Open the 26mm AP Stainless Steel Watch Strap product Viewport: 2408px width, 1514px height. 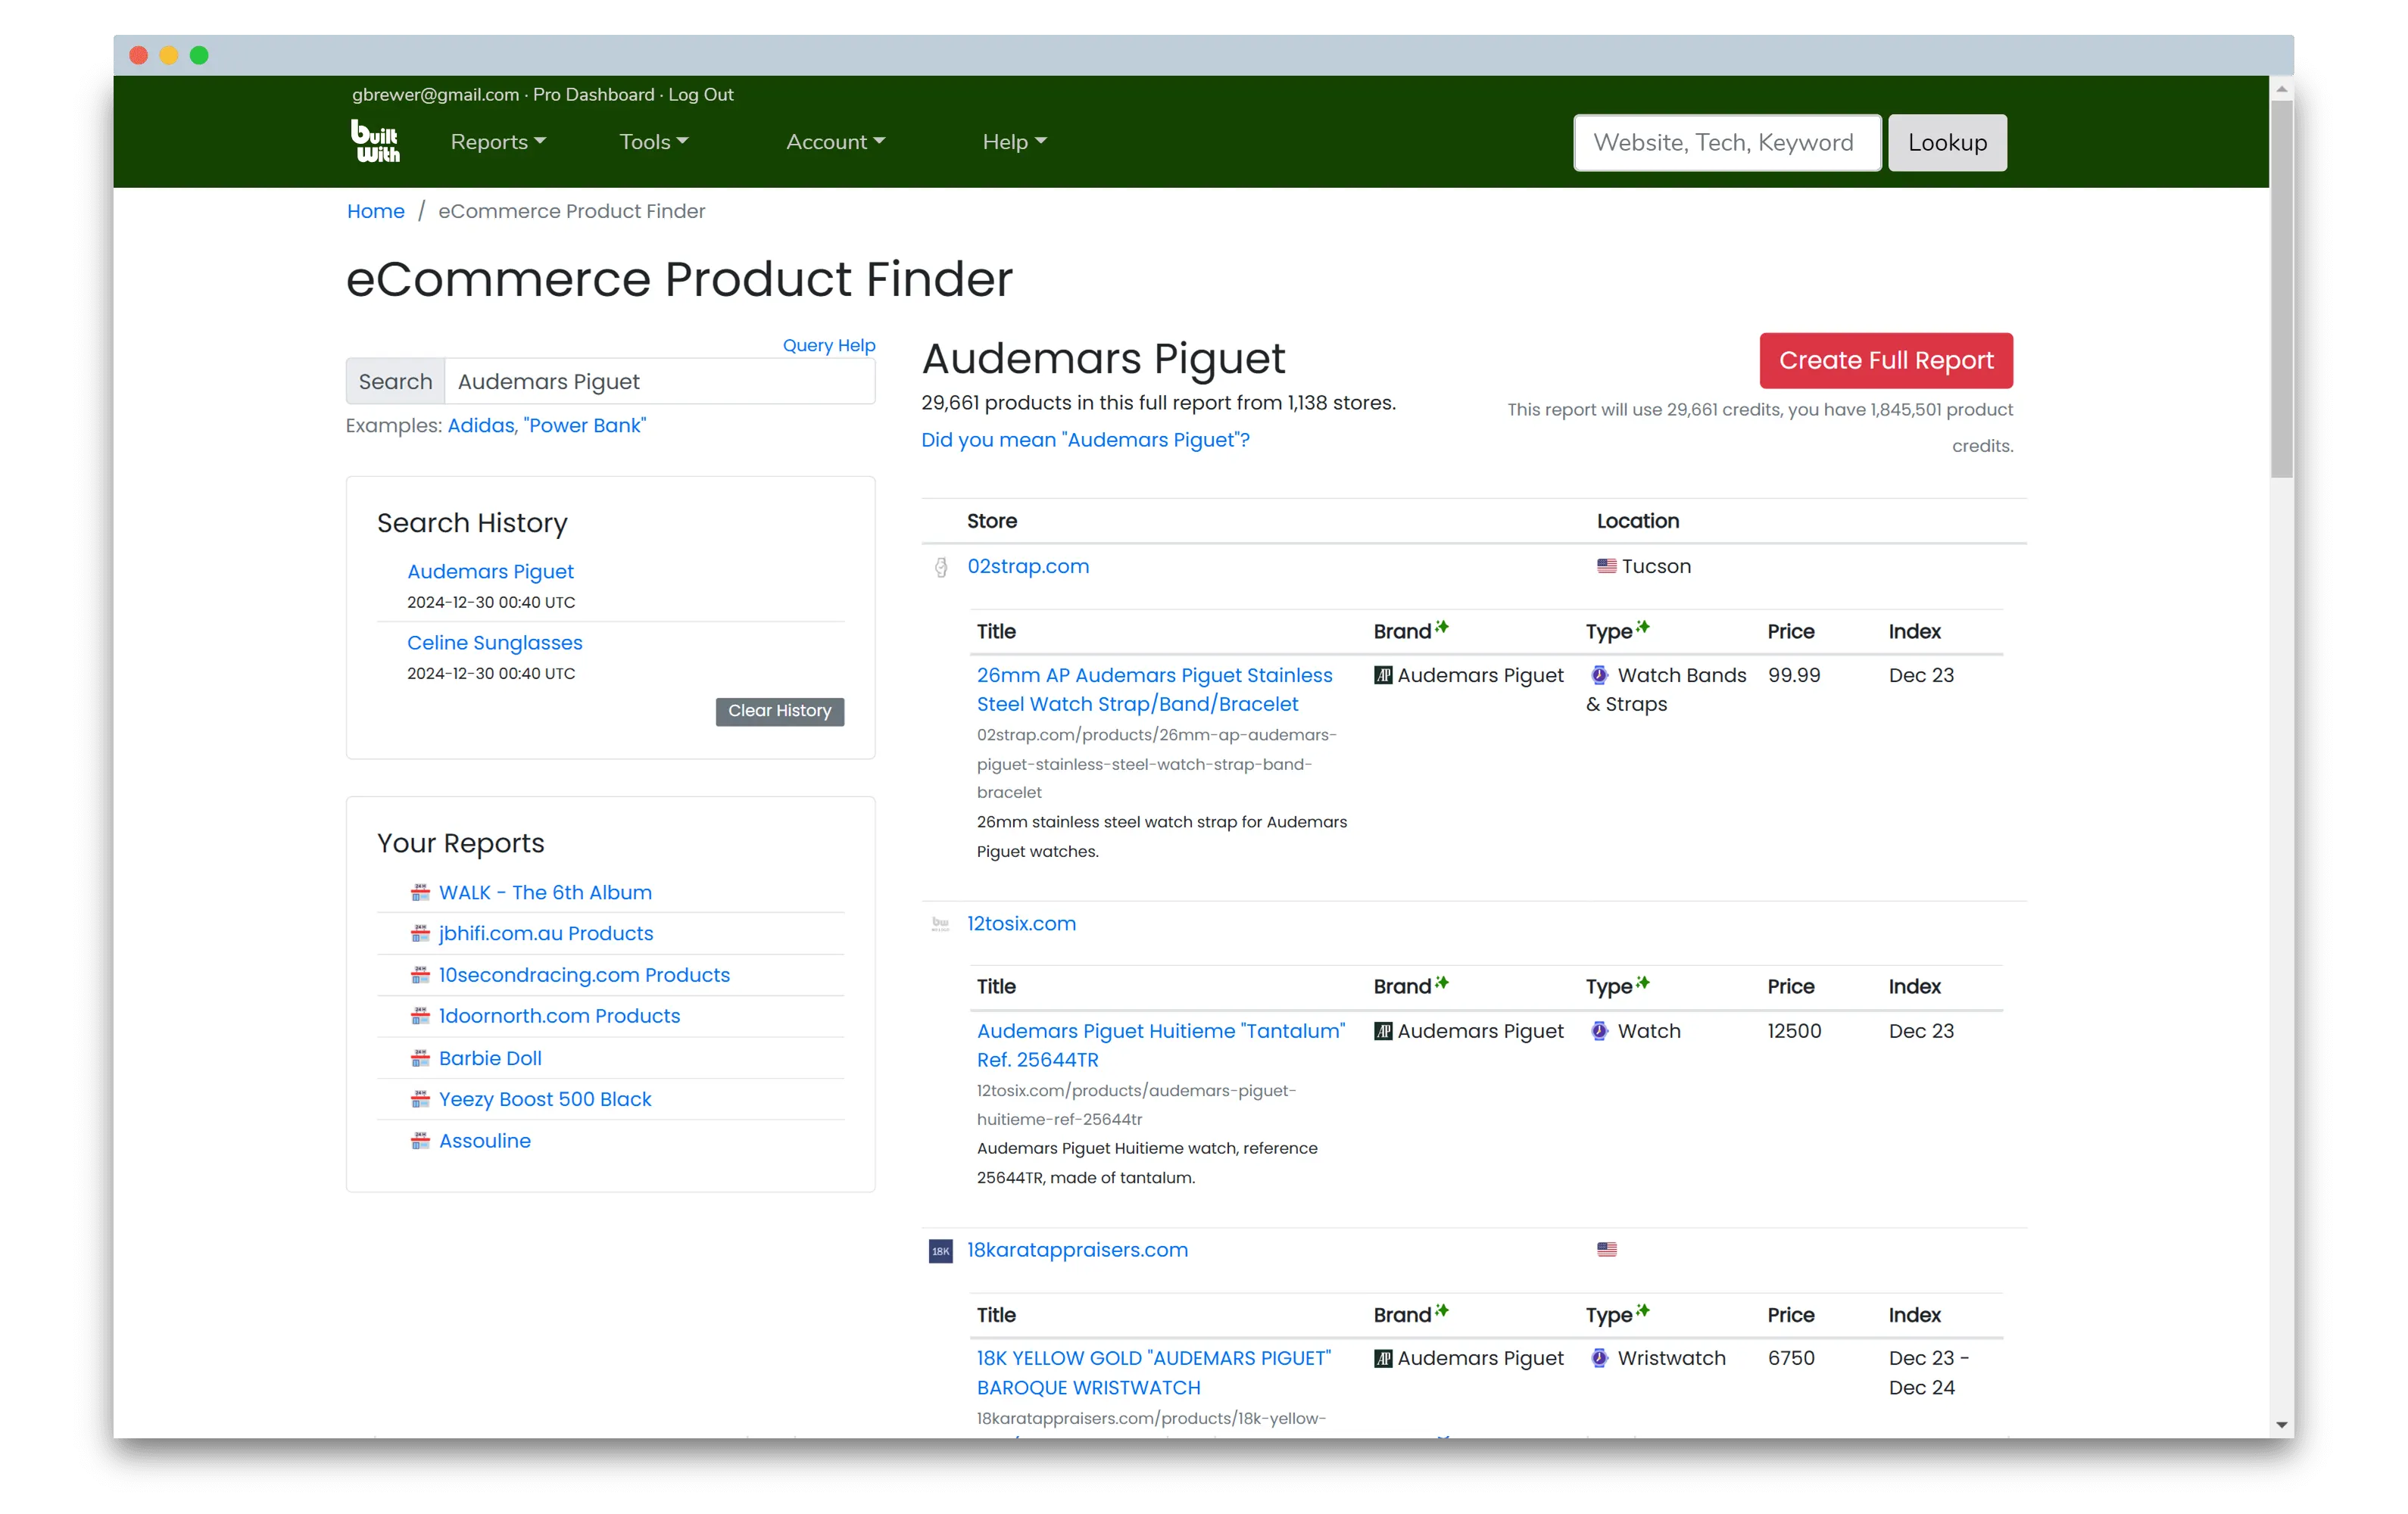[1154, 689]
